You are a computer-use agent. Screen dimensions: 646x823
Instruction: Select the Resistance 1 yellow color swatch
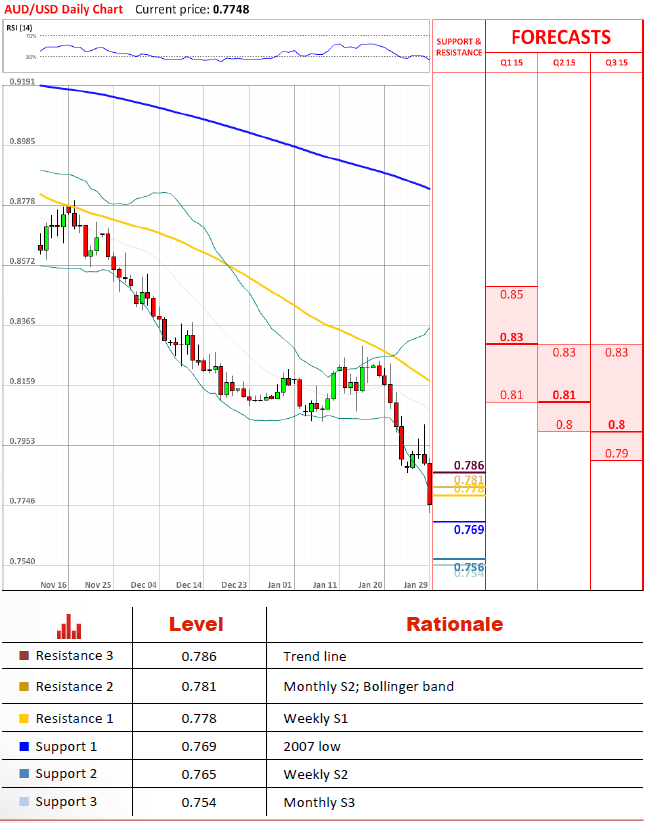click(24, 718)
